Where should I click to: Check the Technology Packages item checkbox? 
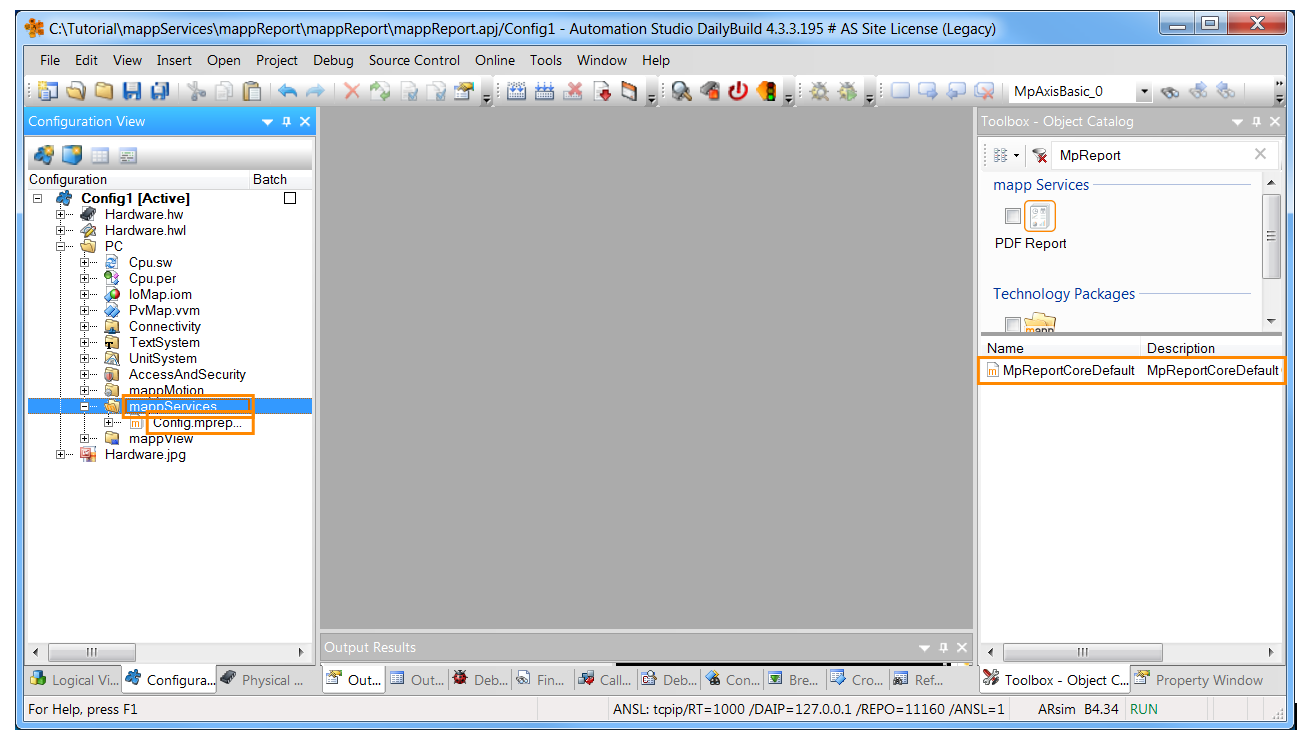point(1013,325)
